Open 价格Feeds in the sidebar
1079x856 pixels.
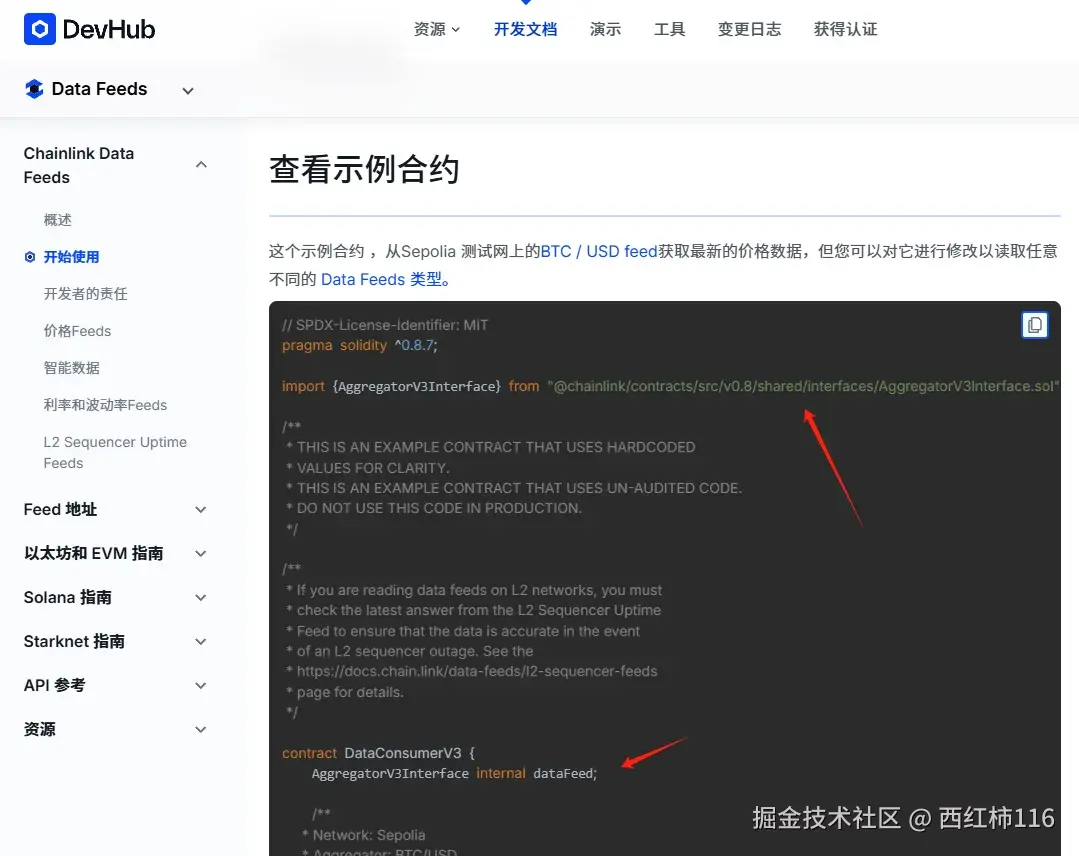[77, 331]
